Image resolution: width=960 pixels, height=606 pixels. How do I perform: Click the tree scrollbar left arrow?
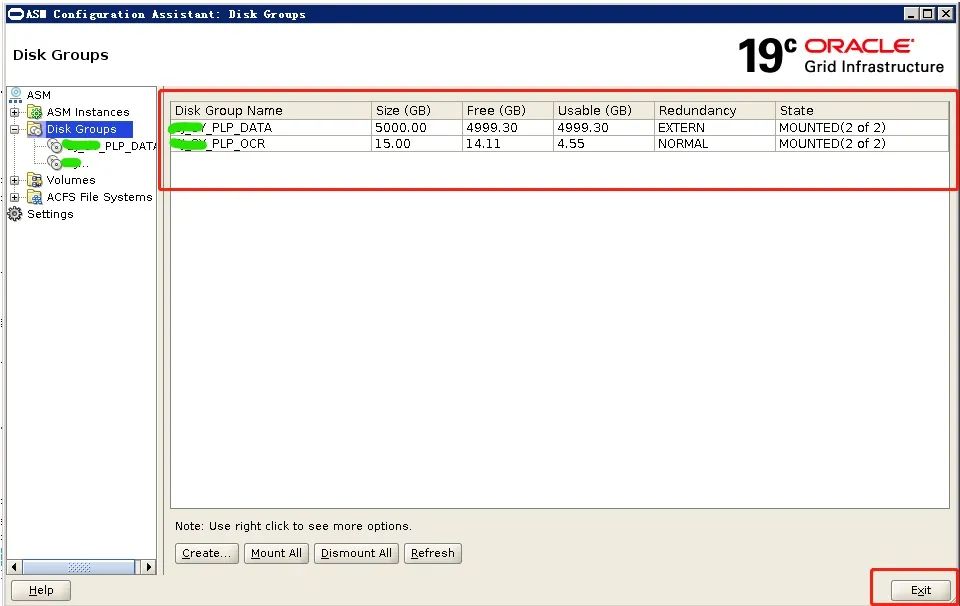pos(14,567)
